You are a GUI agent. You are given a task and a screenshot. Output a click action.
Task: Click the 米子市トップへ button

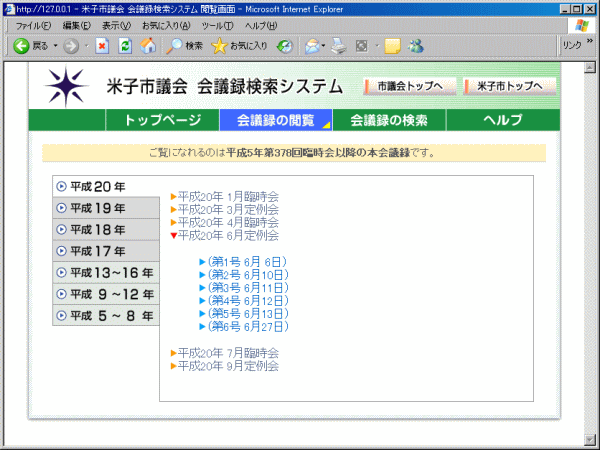[509, 86]
